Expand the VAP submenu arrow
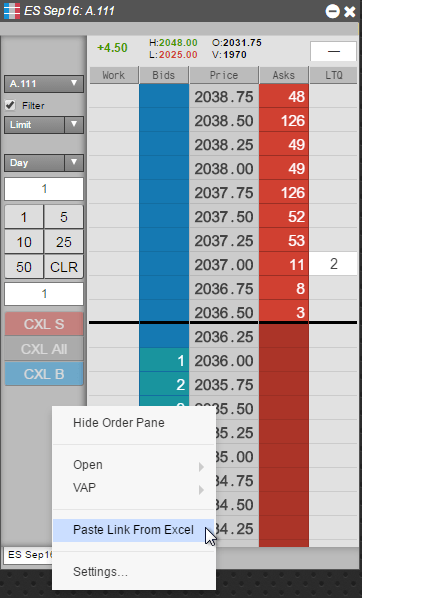Image resolution: width=438 pixels, height=598 pixels. click(201, 489)
